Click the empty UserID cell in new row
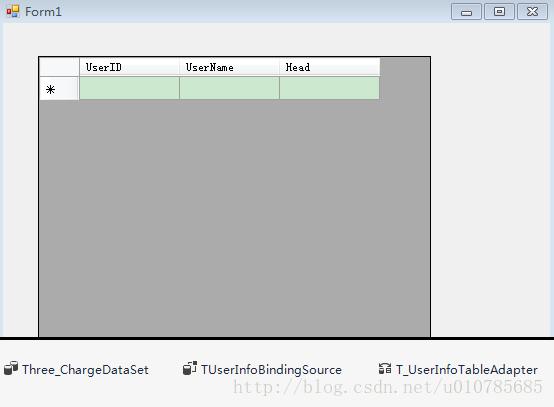 tap(129, 88)
